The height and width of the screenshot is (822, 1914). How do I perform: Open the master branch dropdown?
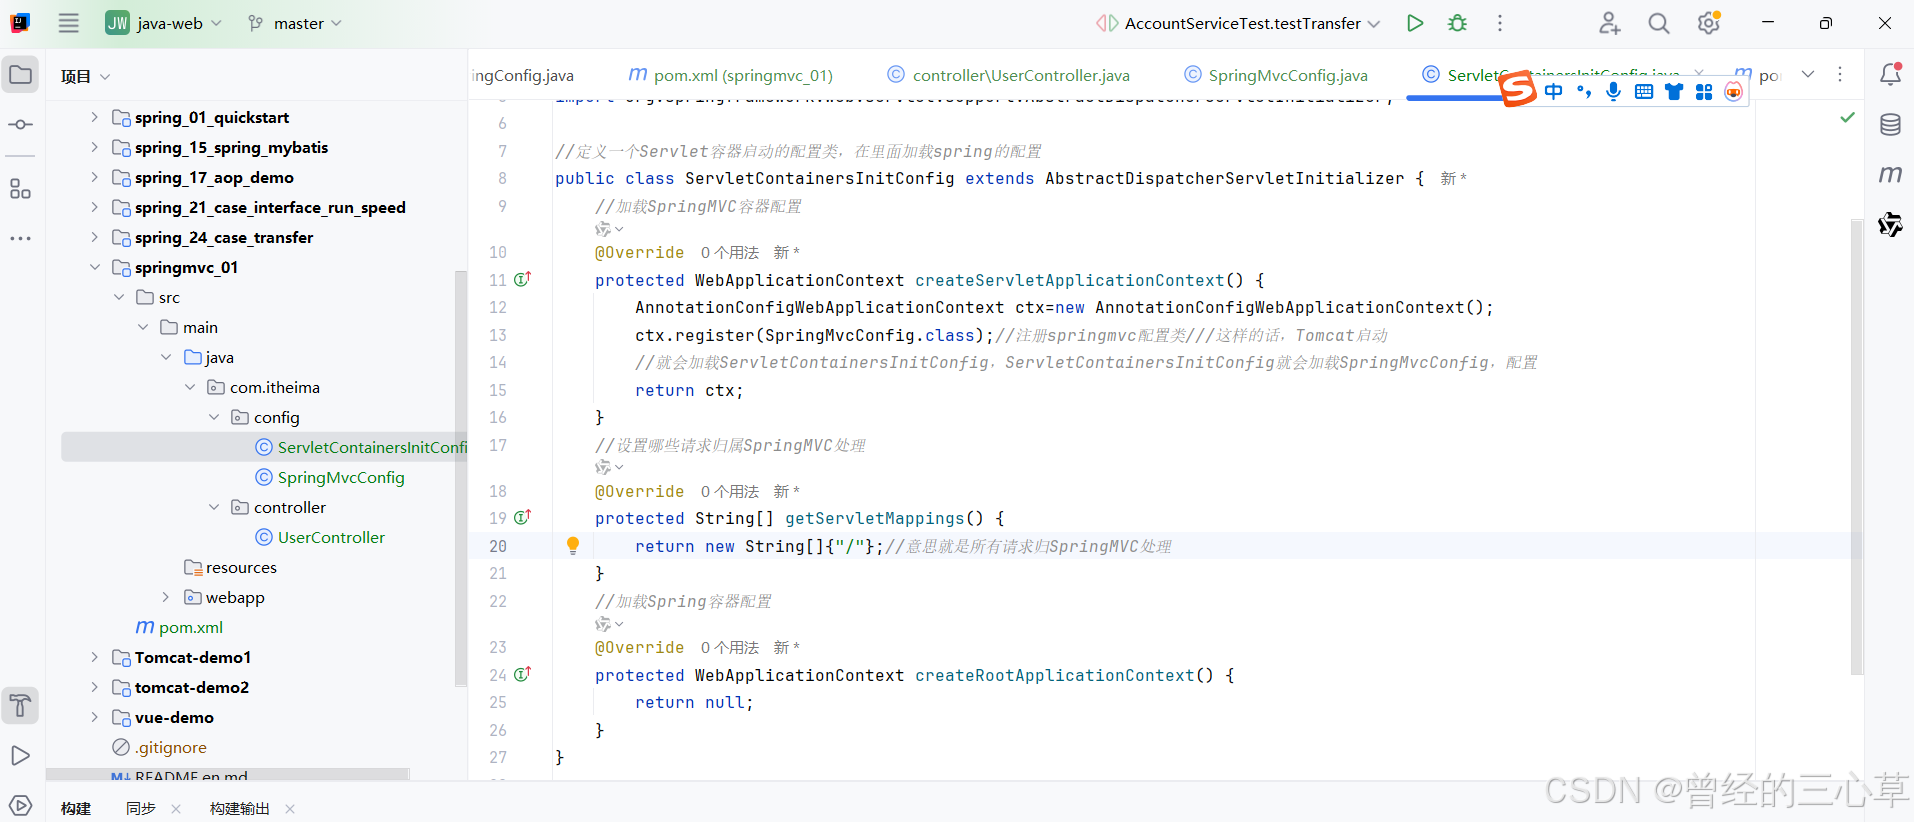click(295, 23)
